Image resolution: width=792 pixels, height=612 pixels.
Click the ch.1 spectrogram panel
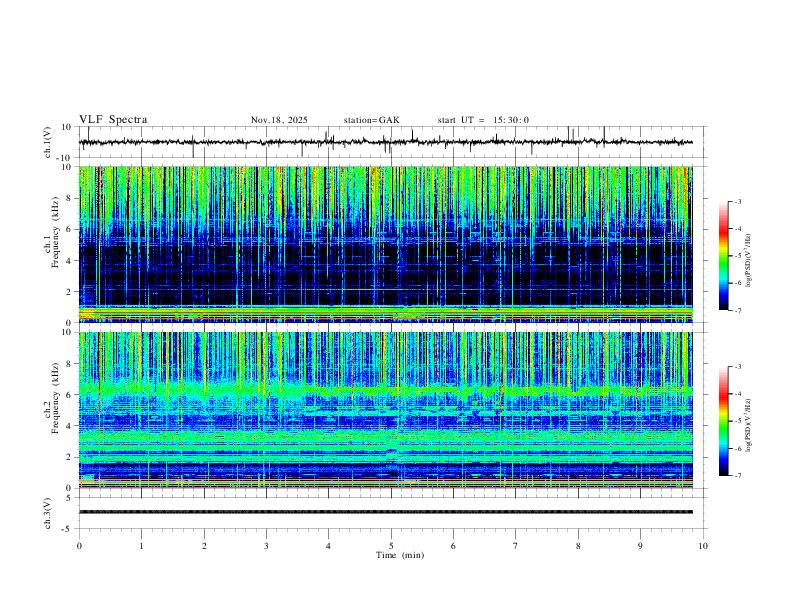[386, 244]
